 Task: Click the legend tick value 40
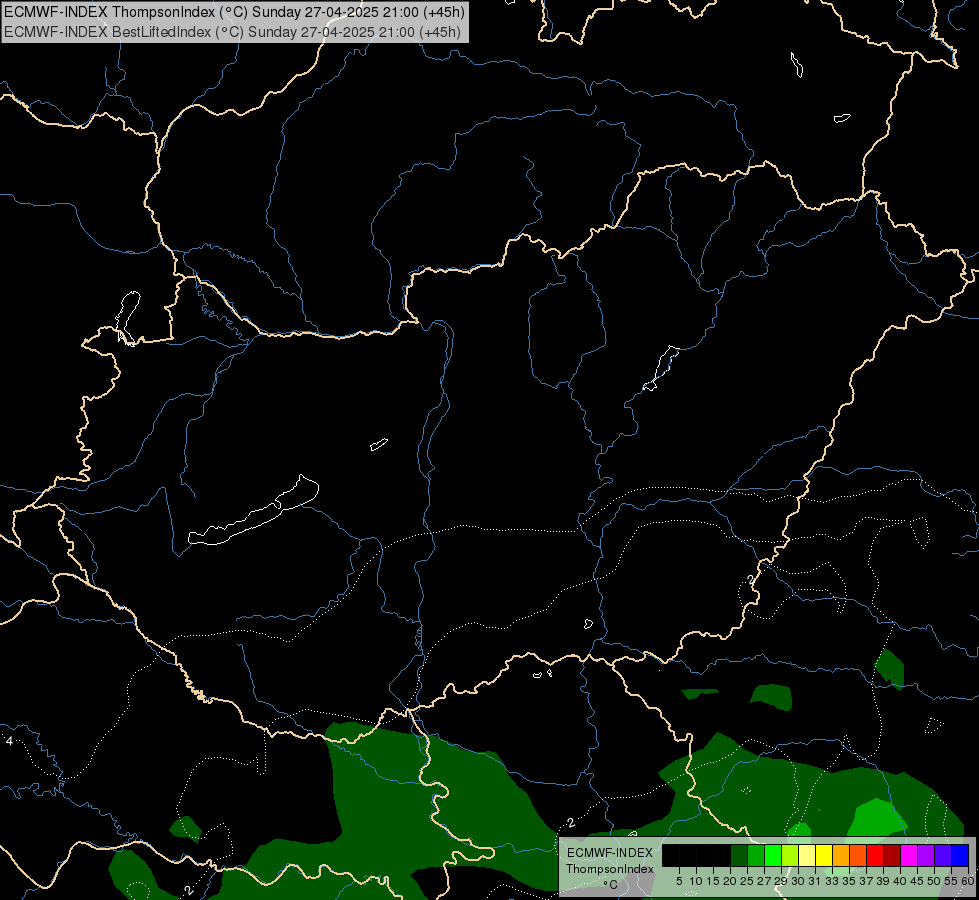tap(900, 881)
